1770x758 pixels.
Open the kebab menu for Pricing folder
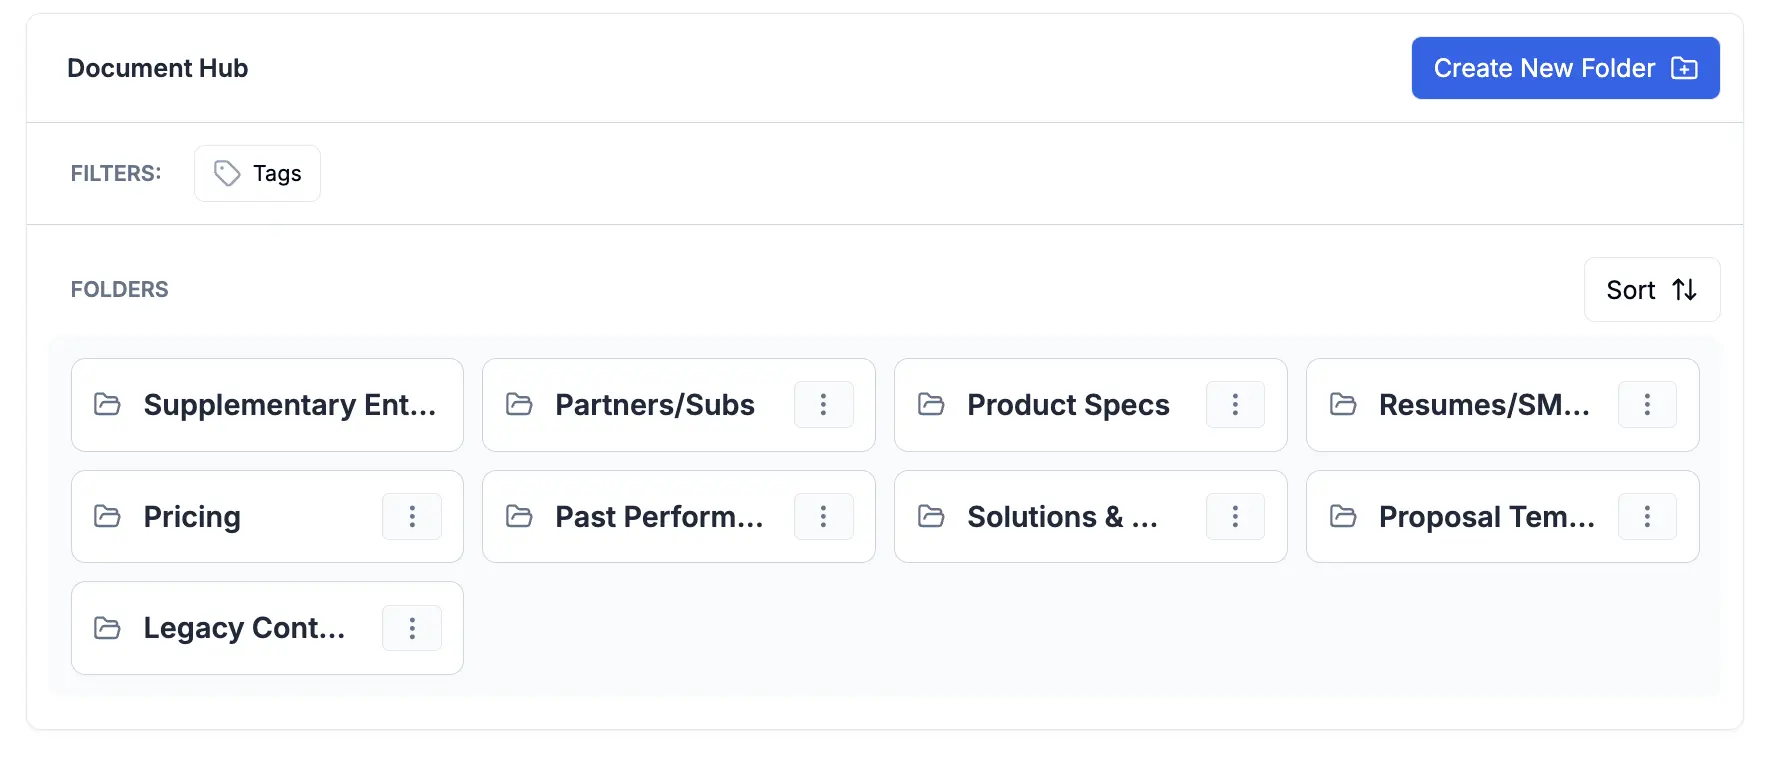(x=412, y=517)
